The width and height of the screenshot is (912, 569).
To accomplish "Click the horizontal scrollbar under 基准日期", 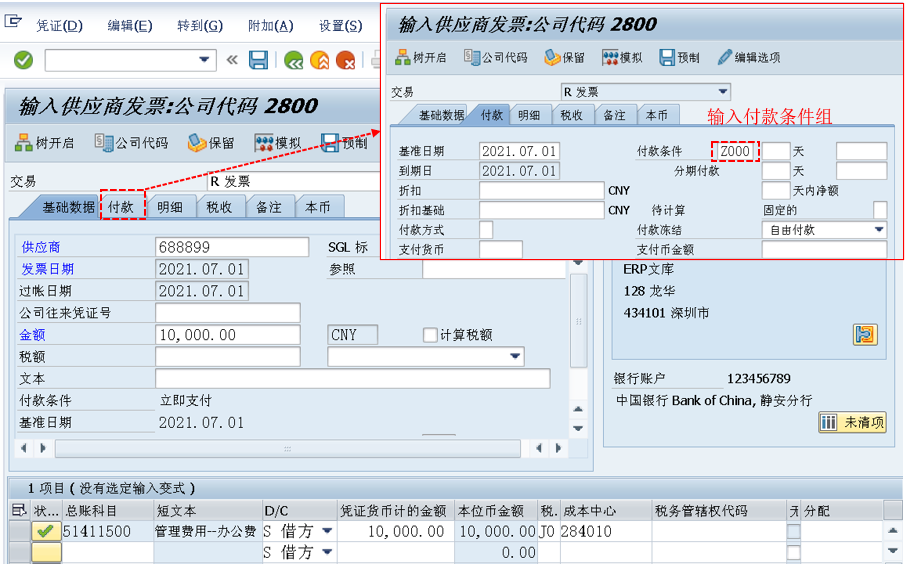I will point(287,449).
